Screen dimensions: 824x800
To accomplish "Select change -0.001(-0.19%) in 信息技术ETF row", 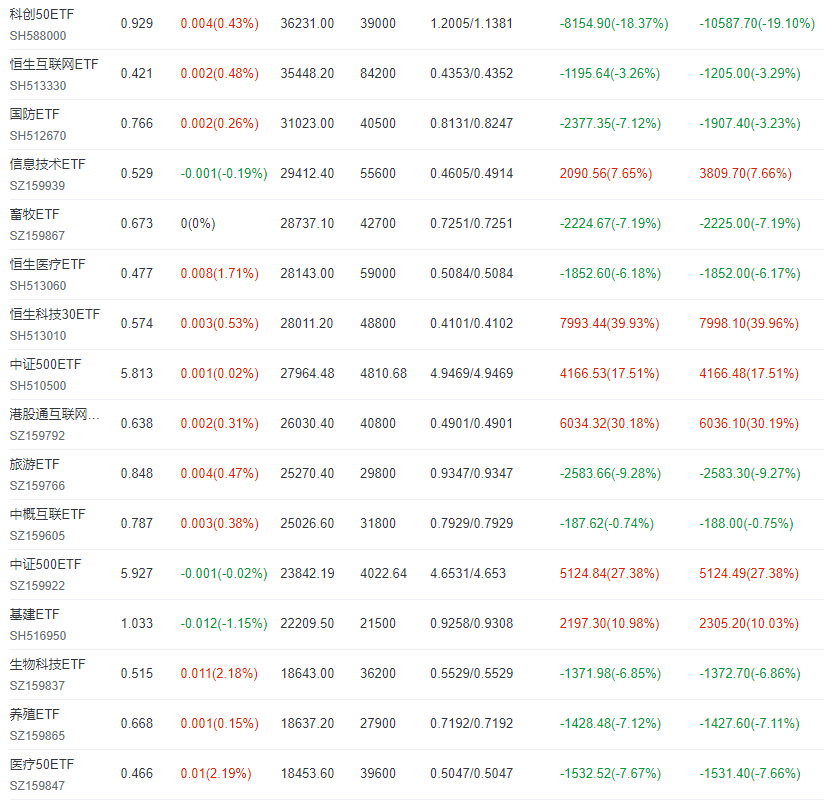I will 224,173.
